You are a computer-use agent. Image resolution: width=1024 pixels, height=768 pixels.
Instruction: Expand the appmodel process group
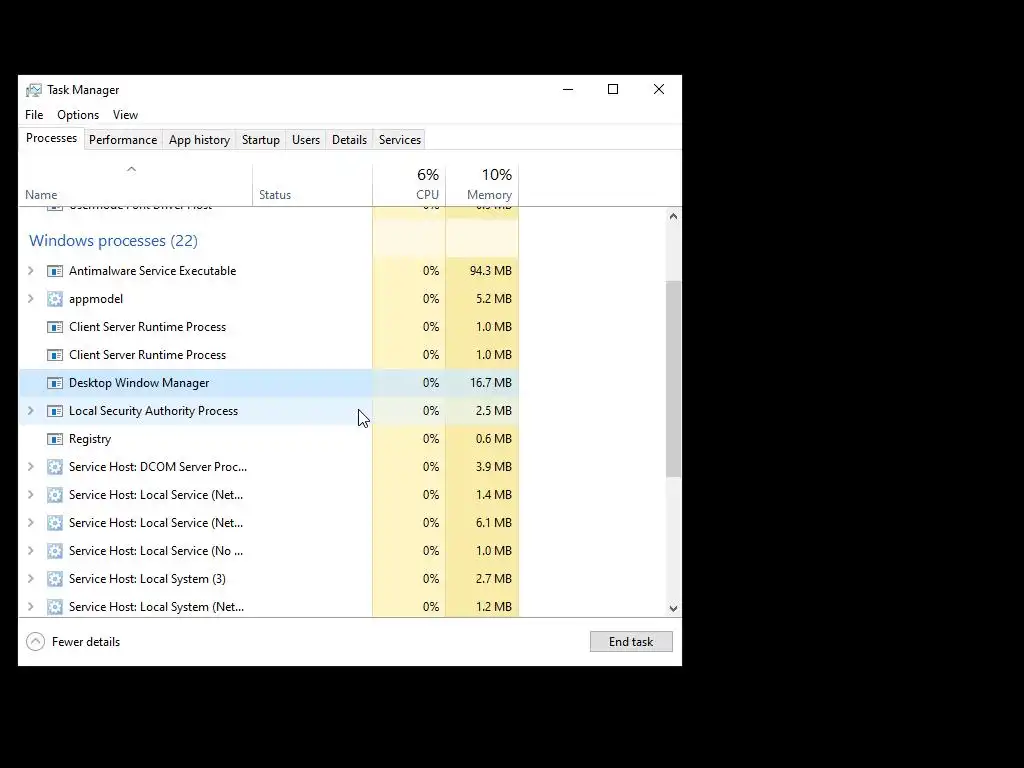click(x=31, y=299)
